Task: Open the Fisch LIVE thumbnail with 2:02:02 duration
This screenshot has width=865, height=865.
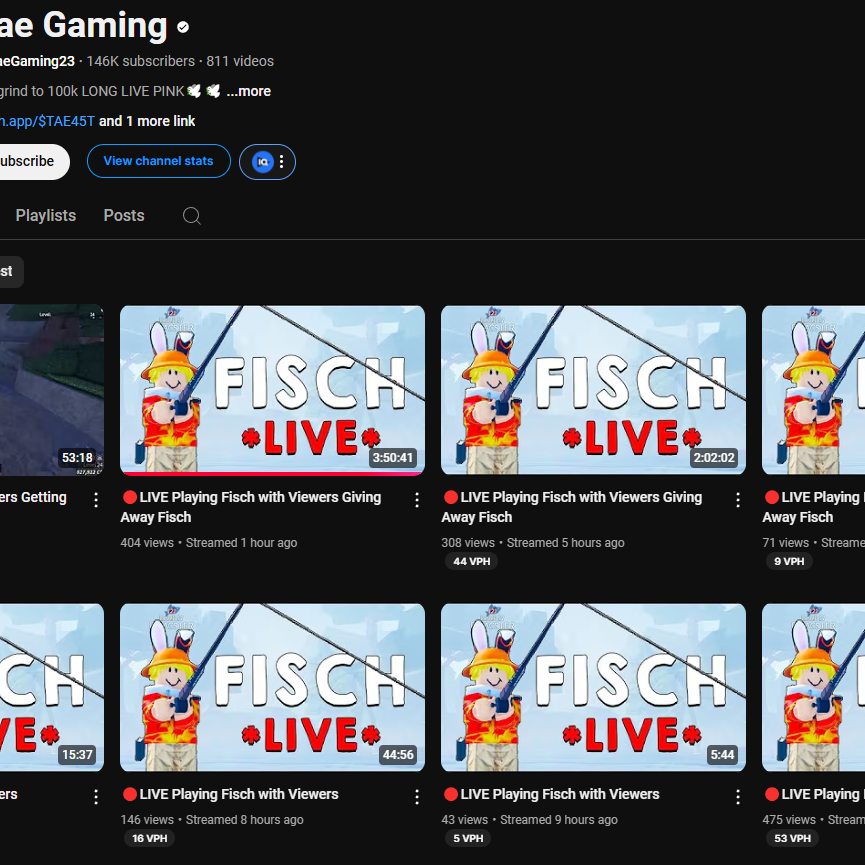Action: pos(594,390)
